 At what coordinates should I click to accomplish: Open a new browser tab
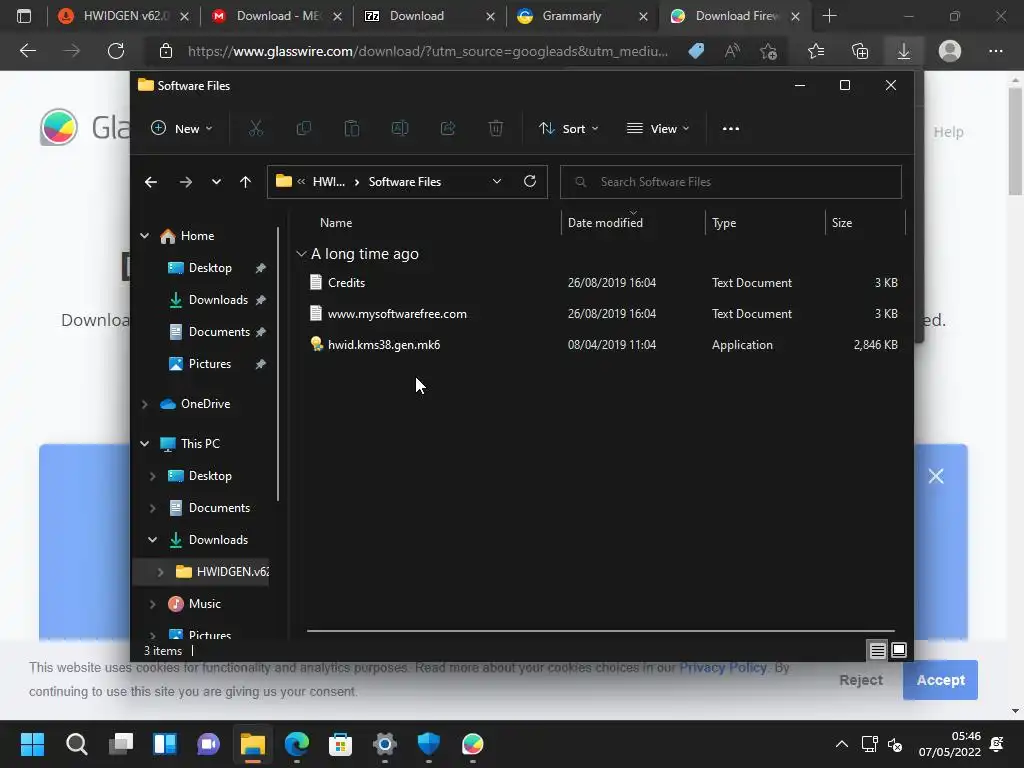click(x=829, y=16)
